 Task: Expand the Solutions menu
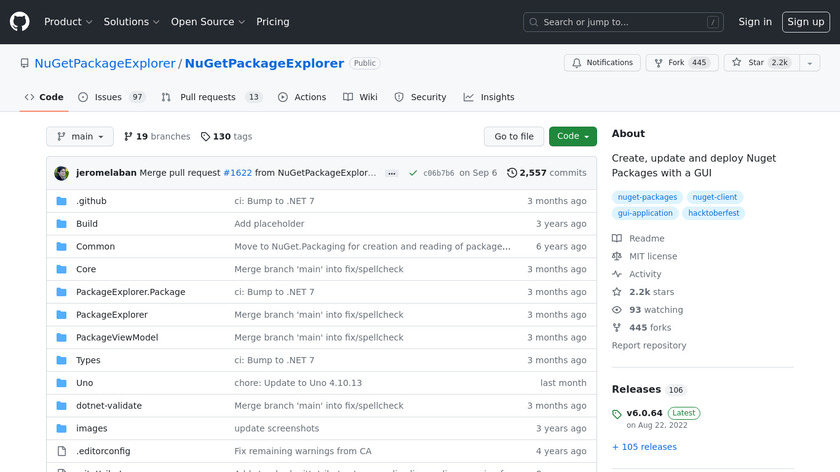[x=131, y=22]
